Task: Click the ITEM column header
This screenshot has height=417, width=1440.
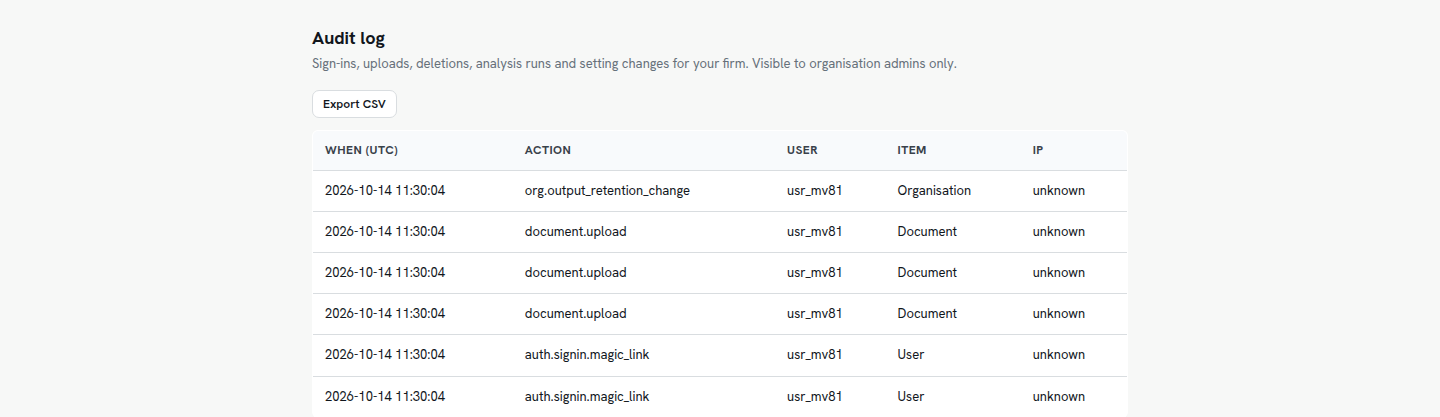Action: click(912, 150)
